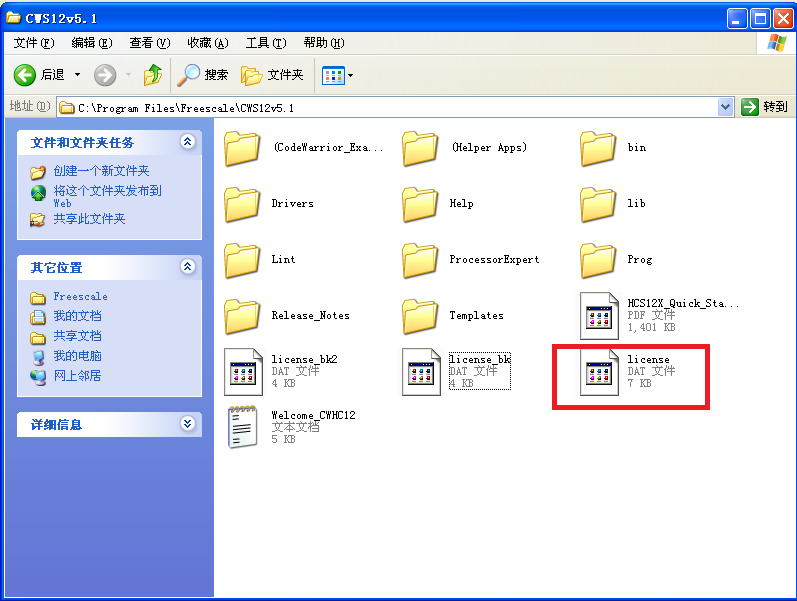Open 共享文档 link in sidebar
This screenshot has height=601, width=797.
click(77, 336)
